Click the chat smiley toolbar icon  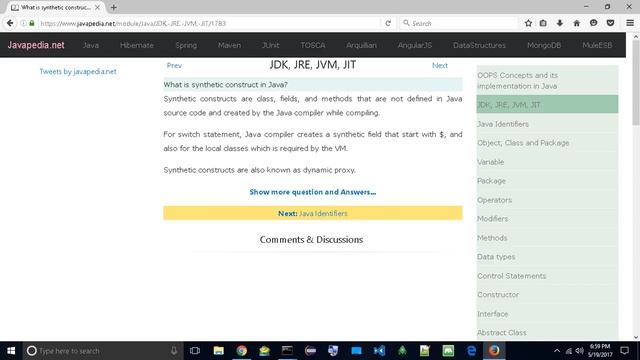[593, 23]
